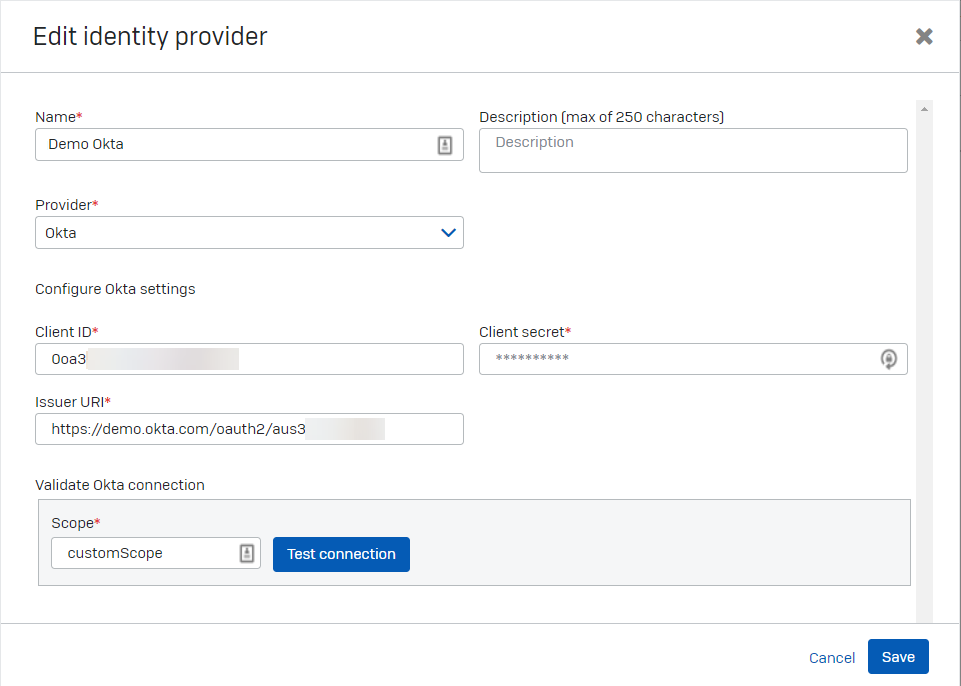Click the Validate Okta connection heading
Viewport: 961px width, 686px height.
pos(119,485)
